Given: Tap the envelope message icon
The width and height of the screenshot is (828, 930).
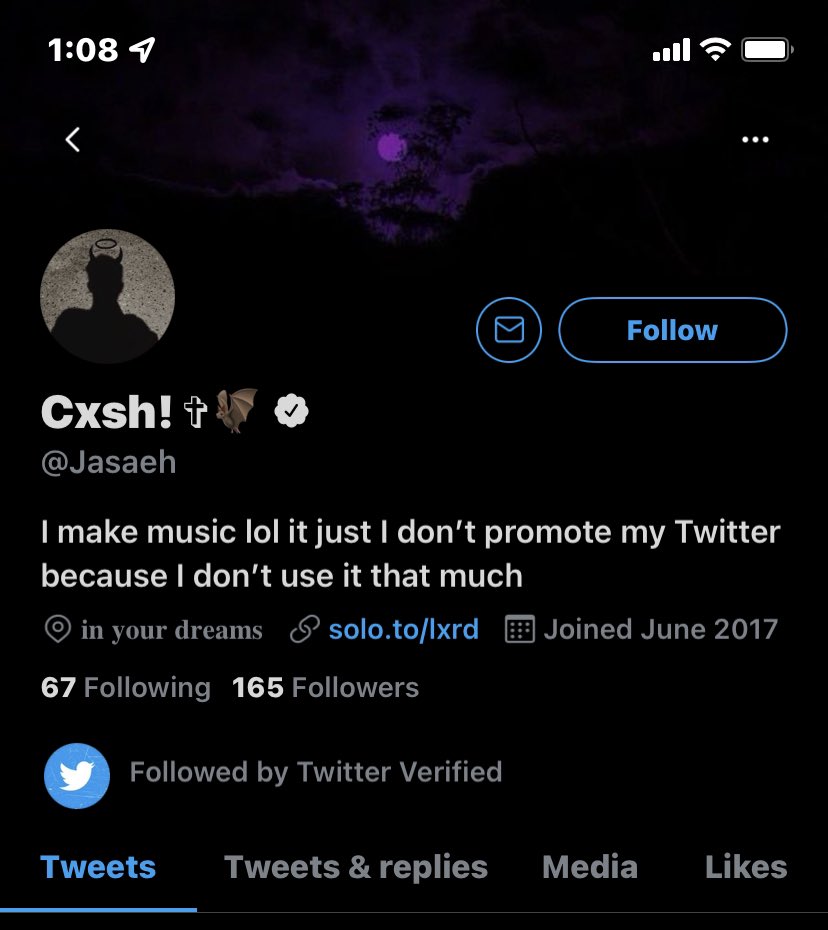Looking at the screenshot, I should click(x=509, y=330).
